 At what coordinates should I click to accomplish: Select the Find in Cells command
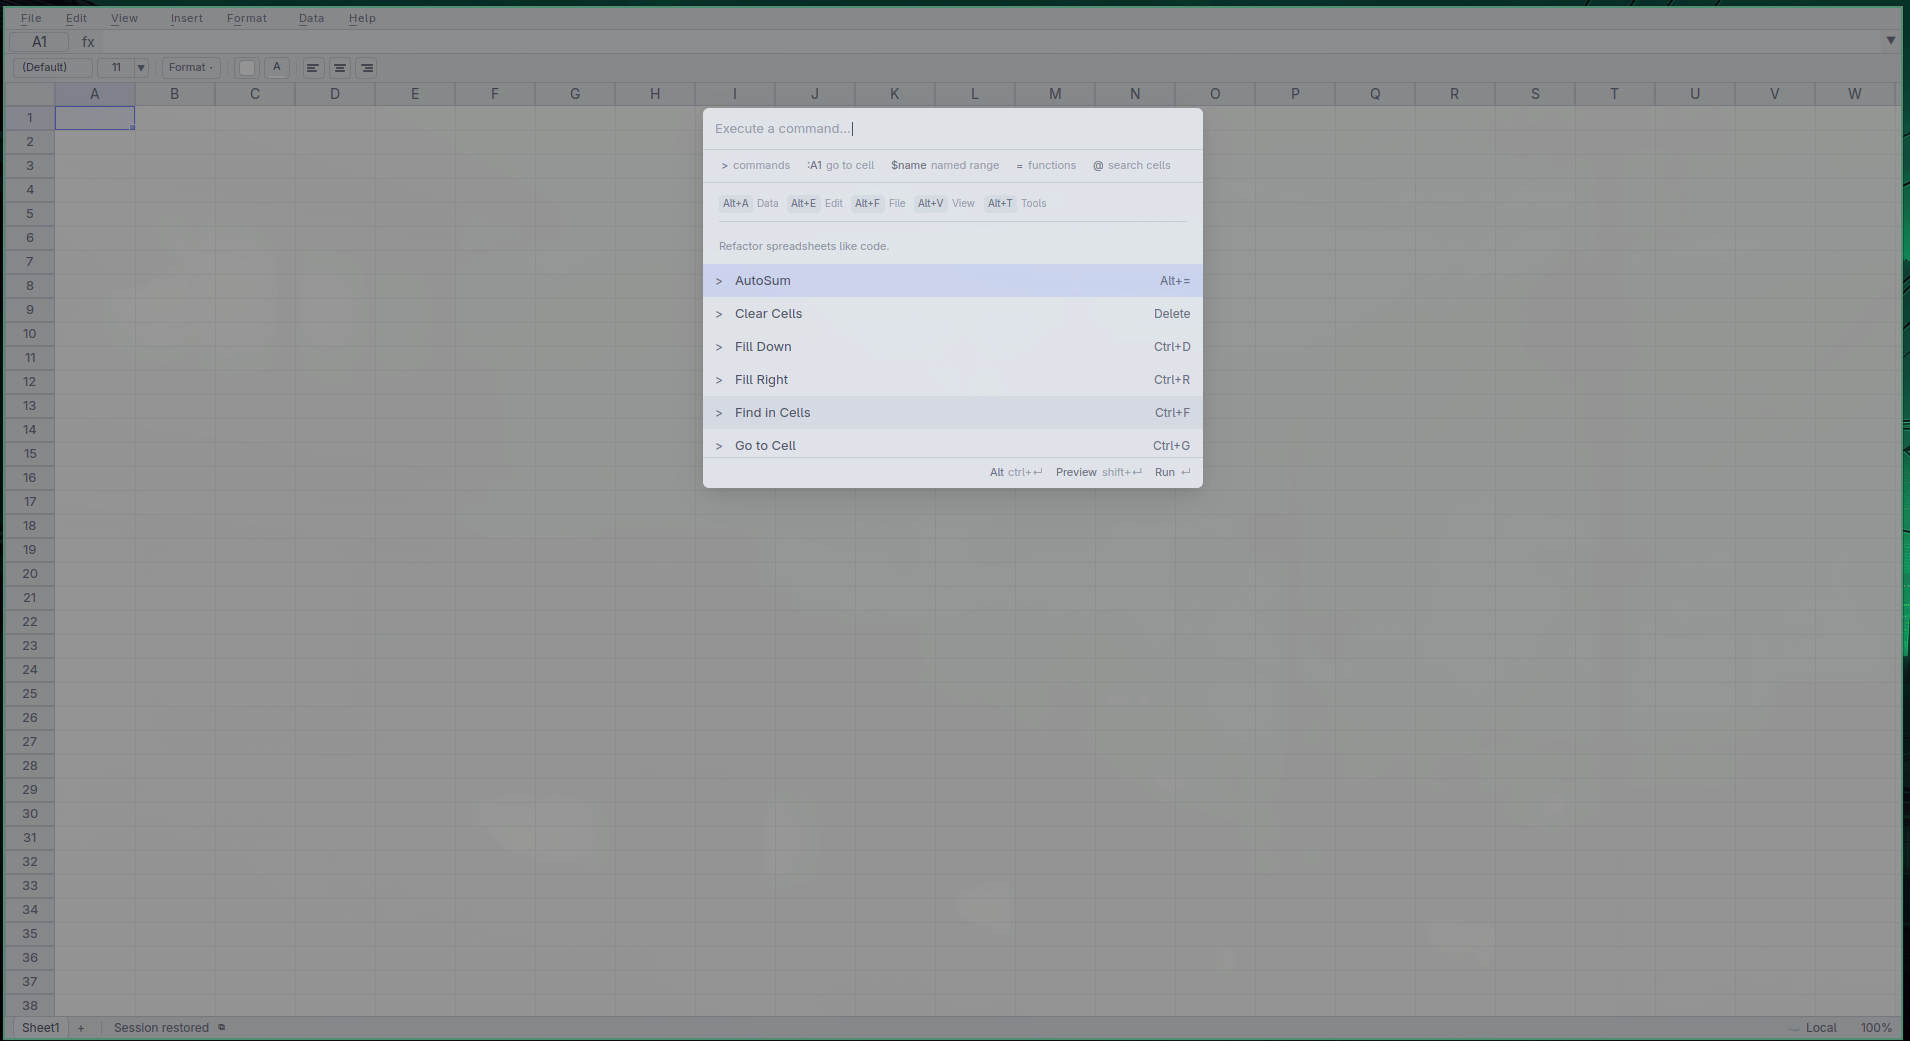click(952, 413)
